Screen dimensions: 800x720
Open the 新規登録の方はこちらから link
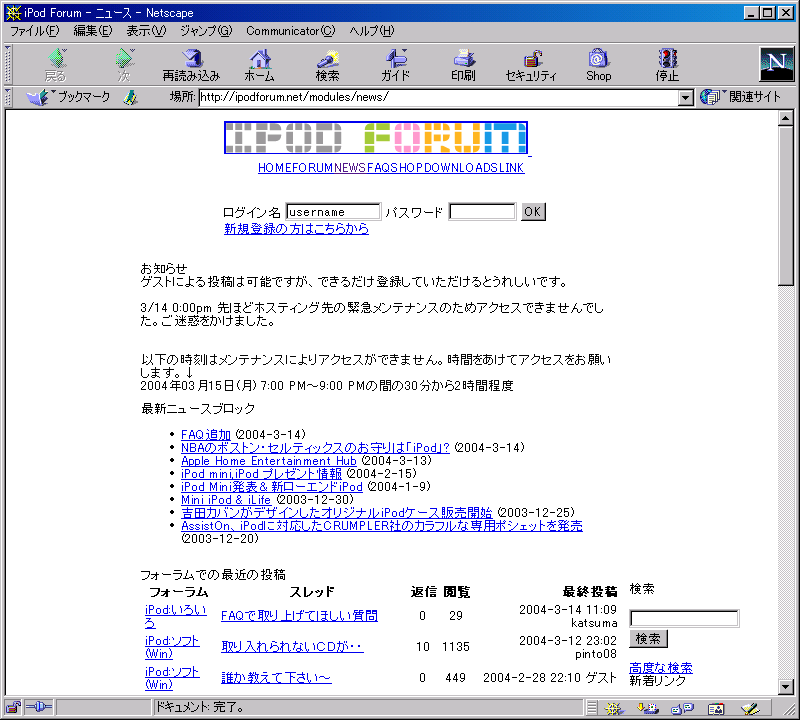pos(296,229)
